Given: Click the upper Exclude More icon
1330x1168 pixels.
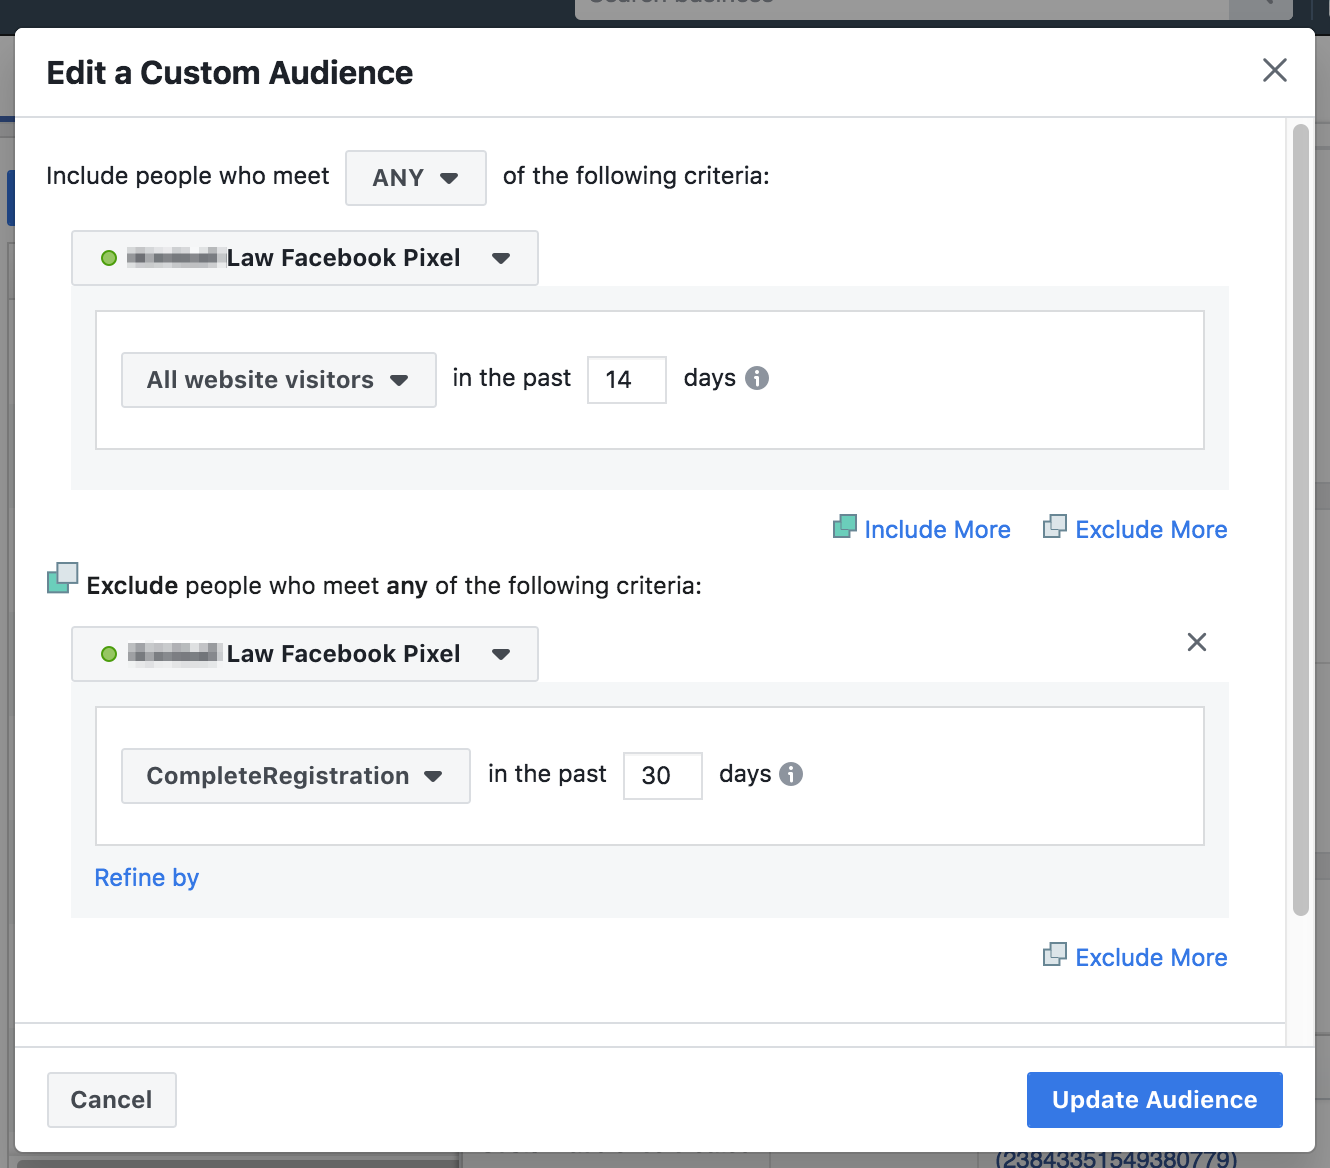Looking at the screenshot, I should 1055,527.
